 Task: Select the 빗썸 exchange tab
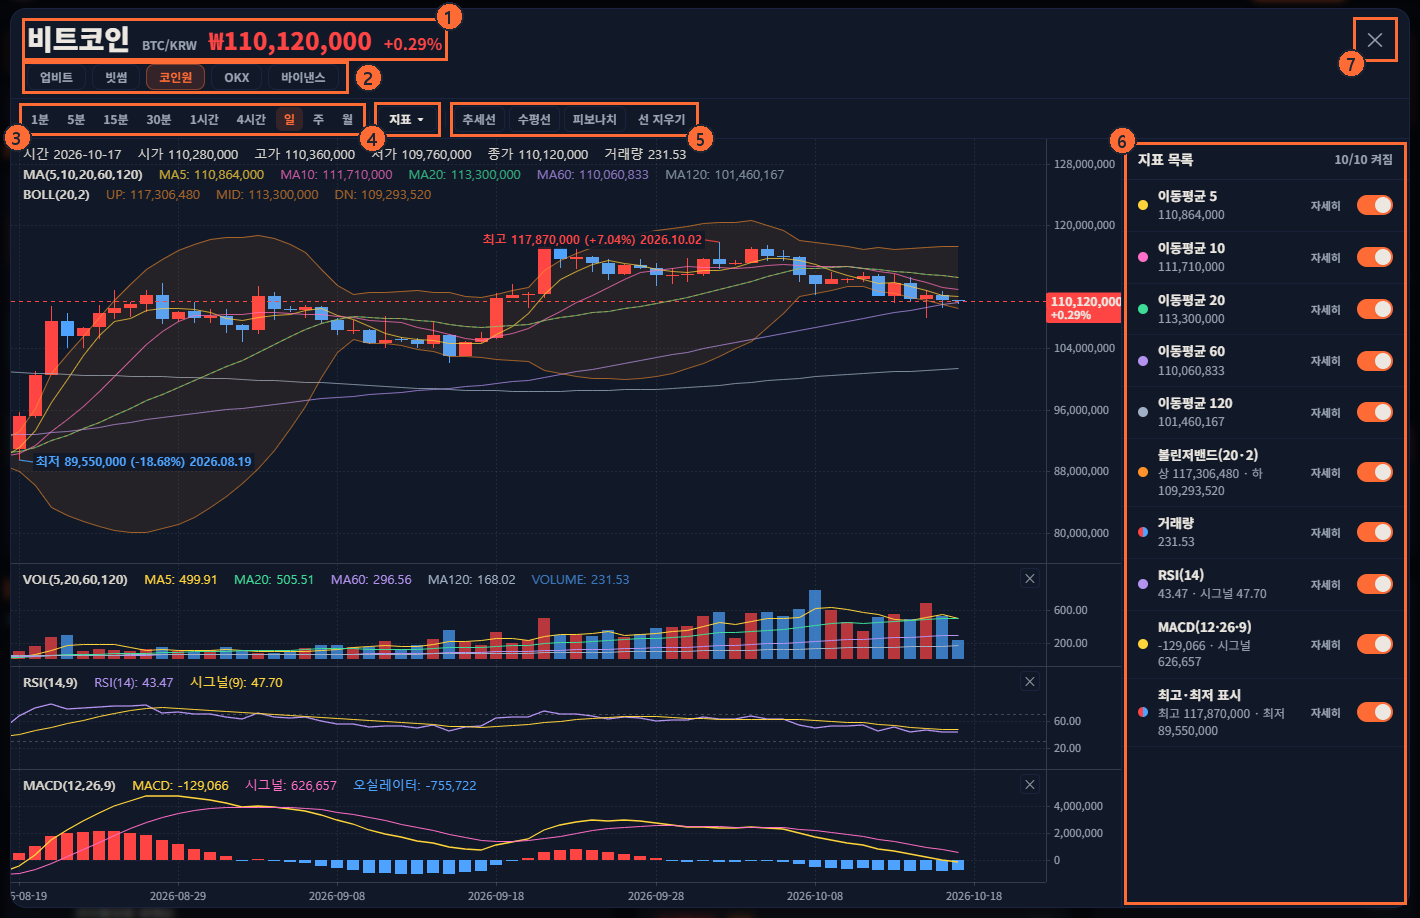pyautogui.click(x=116, y=77)
